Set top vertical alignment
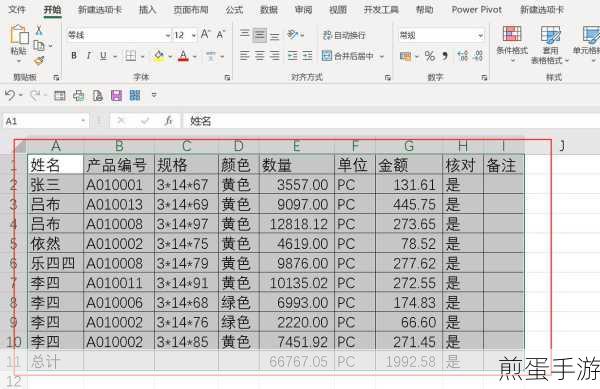The image size is (600, 389). [245, 34]
